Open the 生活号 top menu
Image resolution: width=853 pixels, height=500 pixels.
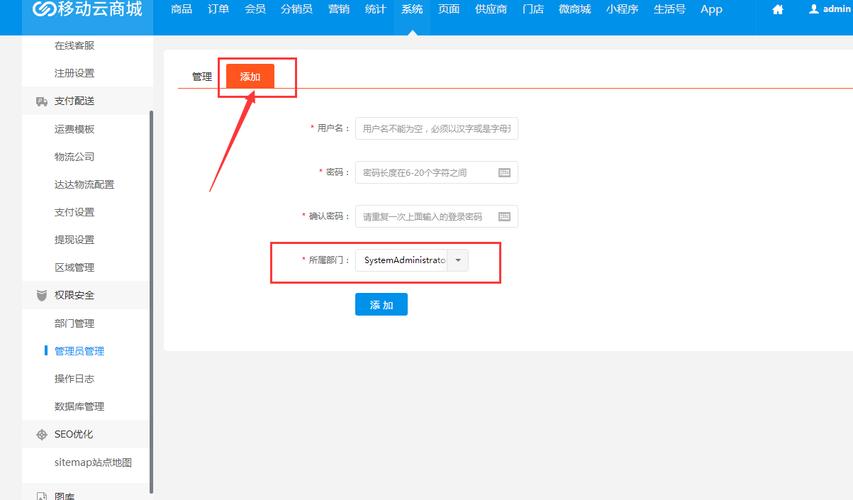(x=669, y=9)
